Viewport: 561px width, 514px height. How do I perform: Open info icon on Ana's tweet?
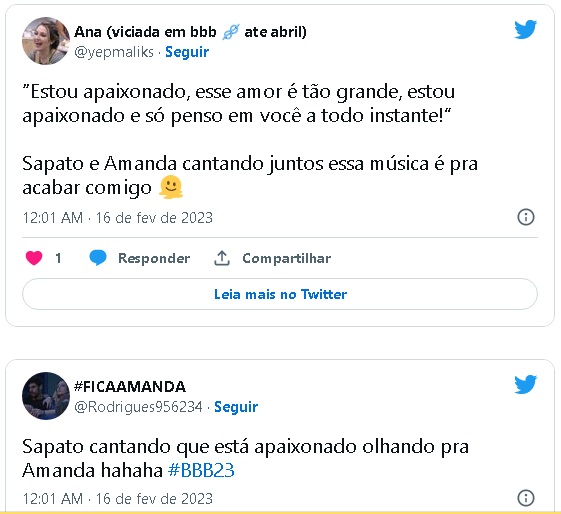coord(526,217)
